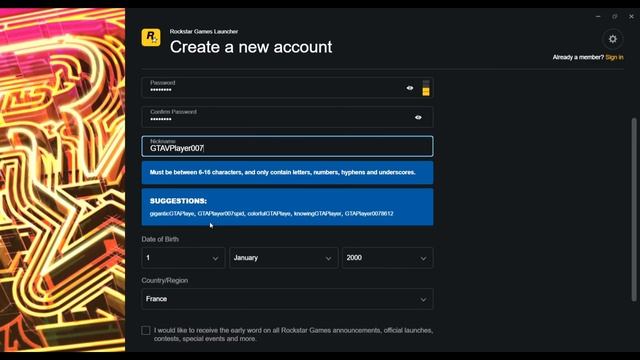Select the last GTAPlayer007 number suggestion

(369, 213)
